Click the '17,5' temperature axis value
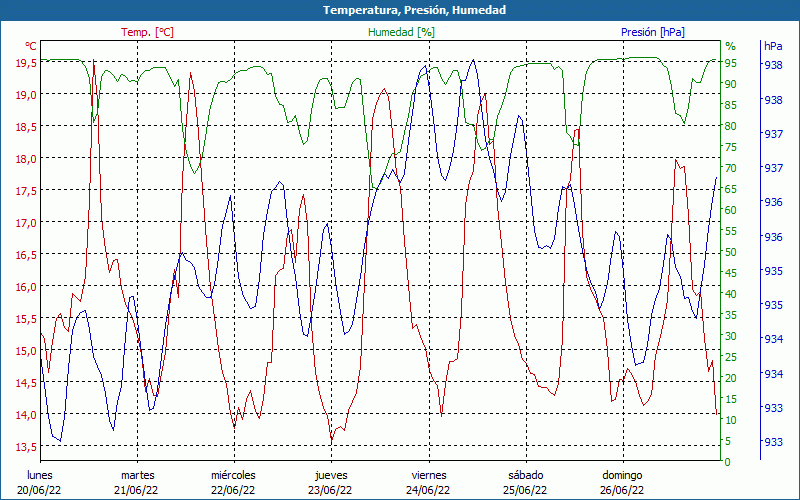 (x=26, y=191)
